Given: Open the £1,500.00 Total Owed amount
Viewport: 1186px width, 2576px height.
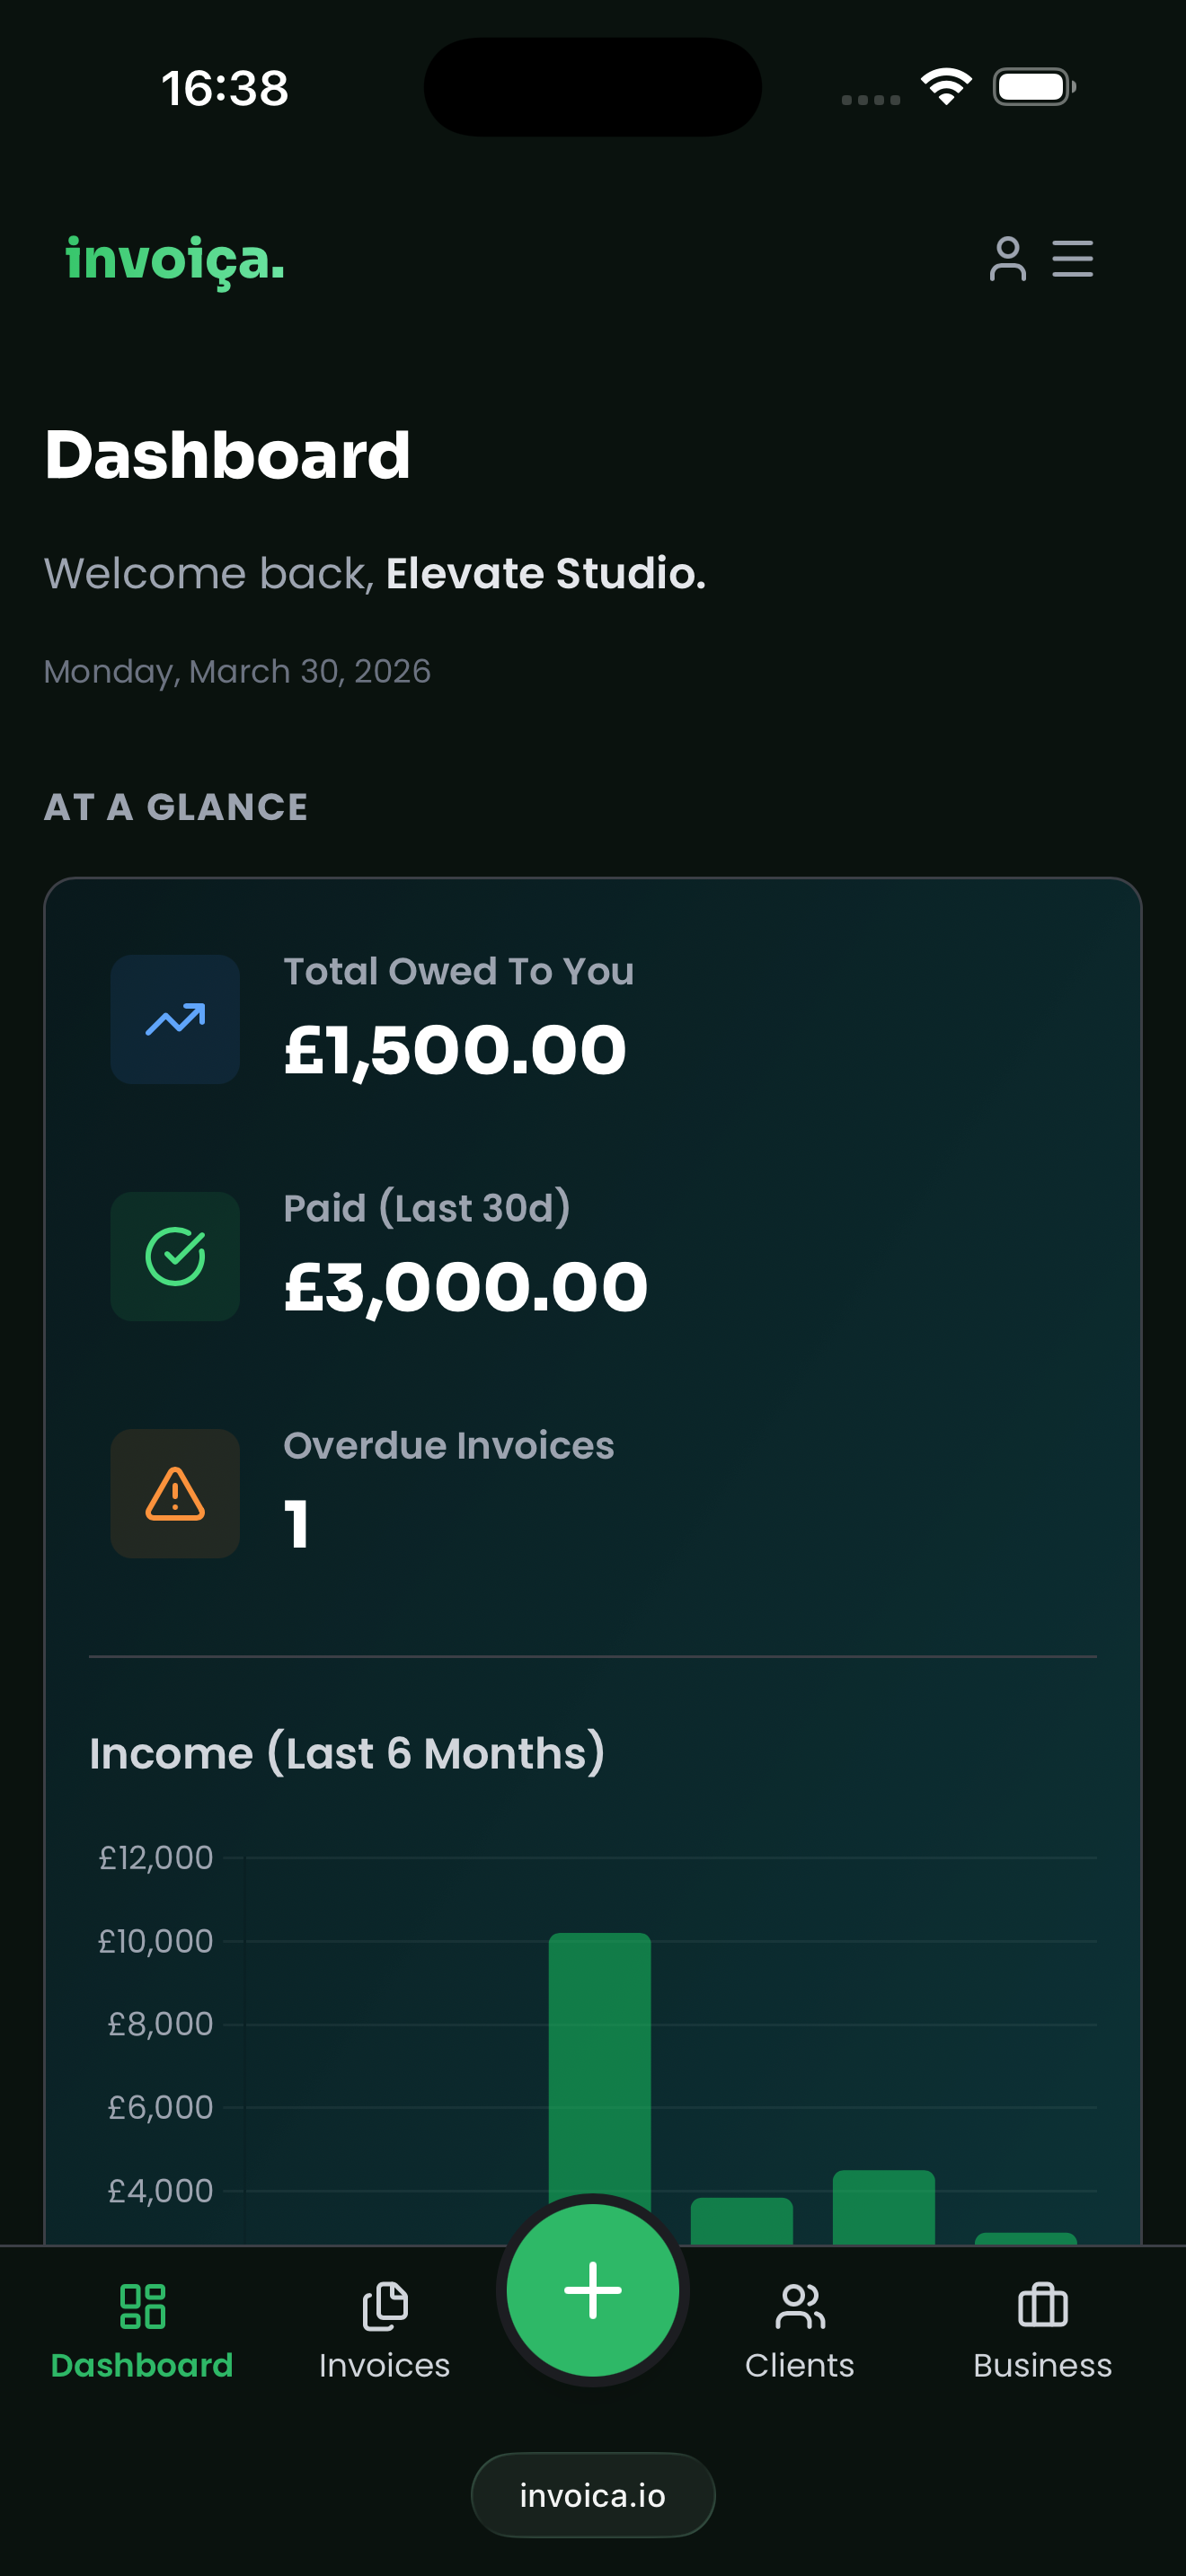Looking at the screenshot, I should [455, 1051].
